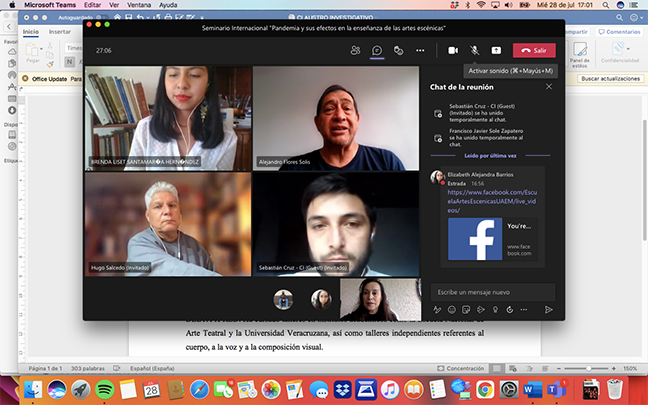Click the Escribe un mensaje nuevo field
Screen dimensions: 648x405
[x=493, y=292]
